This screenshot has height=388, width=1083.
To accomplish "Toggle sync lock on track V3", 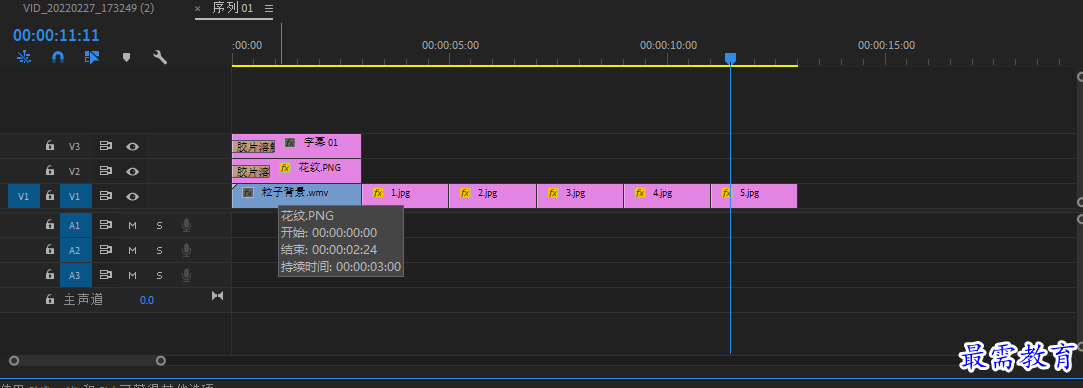I will 106,146.
